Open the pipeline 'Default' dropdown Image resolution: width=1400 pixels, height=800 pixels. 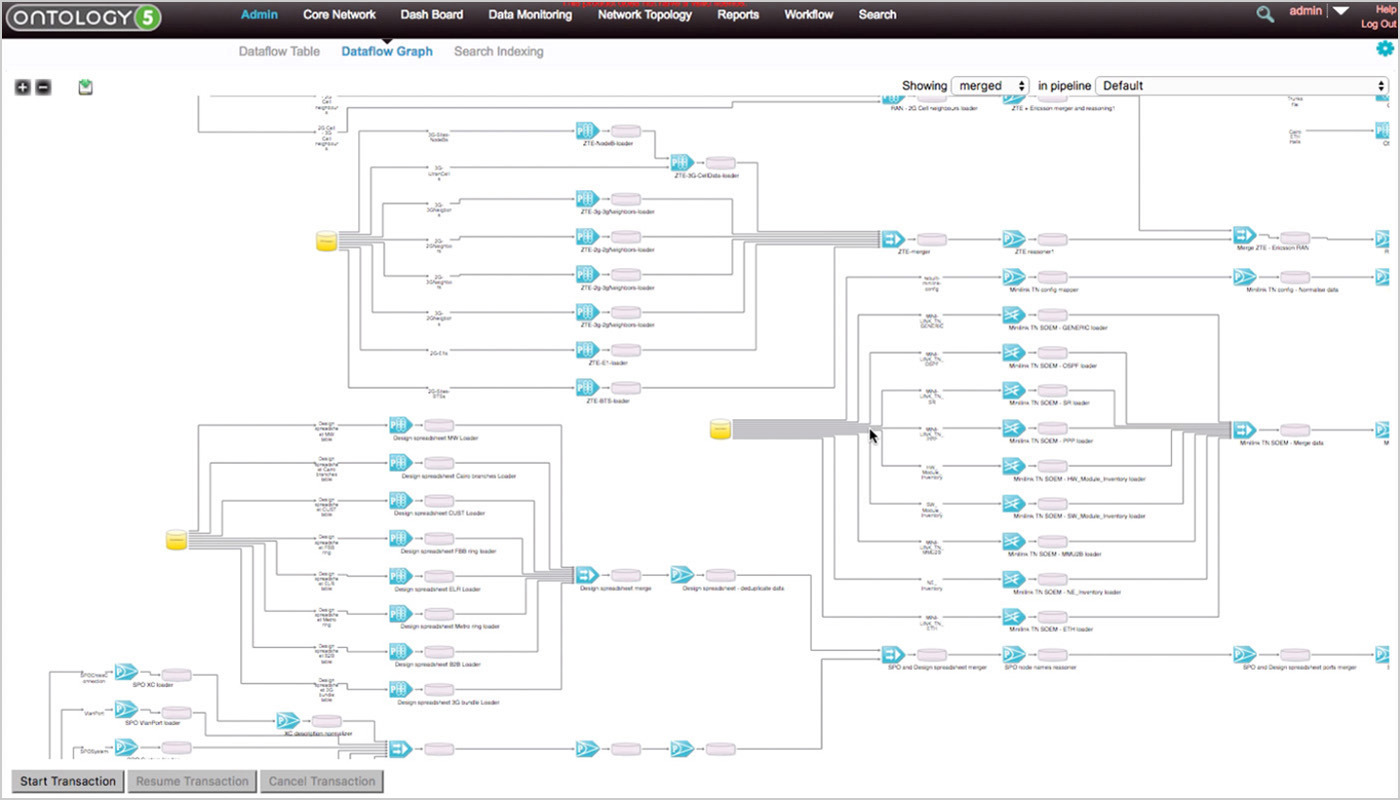point(1242,86)
